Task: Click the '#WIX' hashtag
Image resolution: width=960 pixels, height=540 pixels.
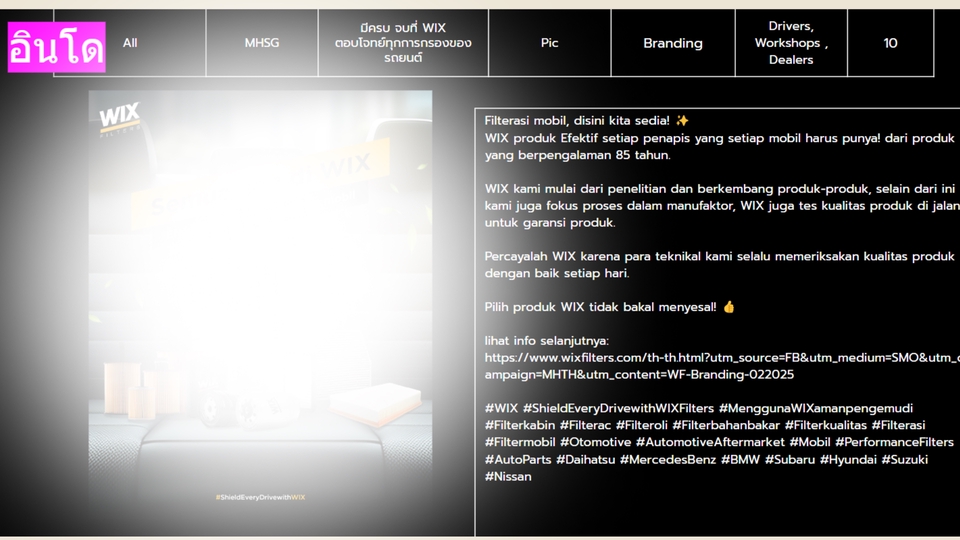Action: (501, 408)
